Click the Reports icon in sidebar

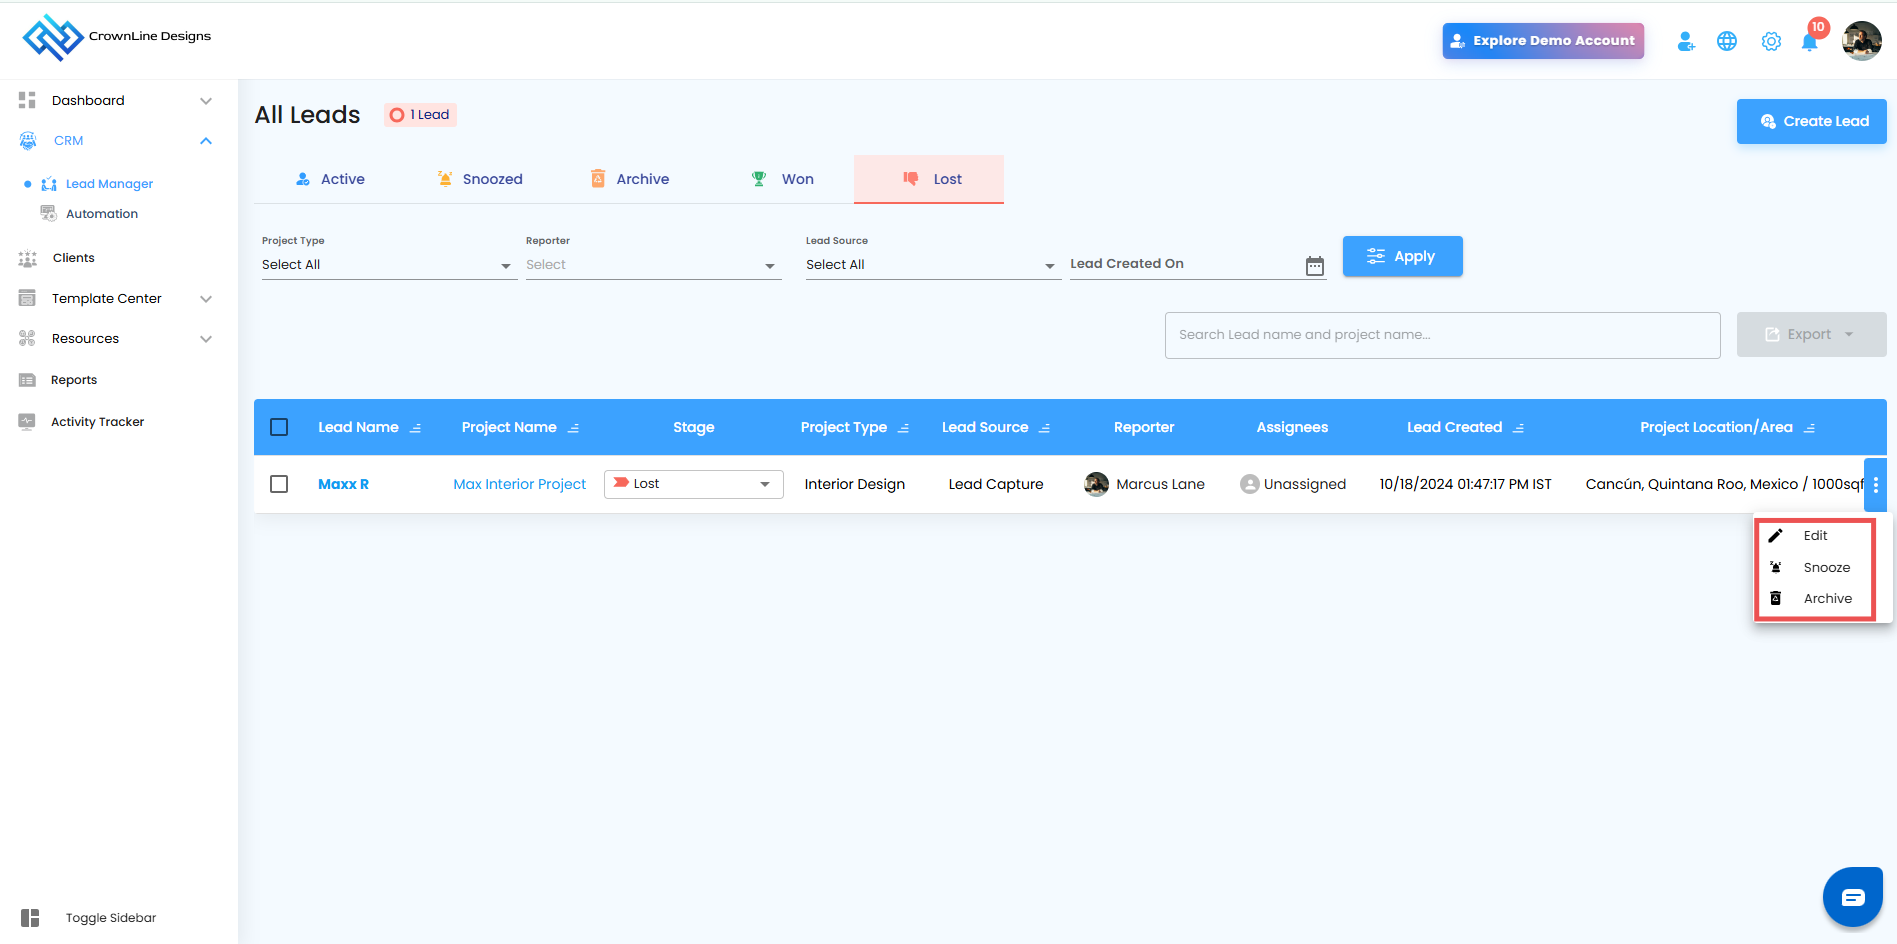coord(27,380)
